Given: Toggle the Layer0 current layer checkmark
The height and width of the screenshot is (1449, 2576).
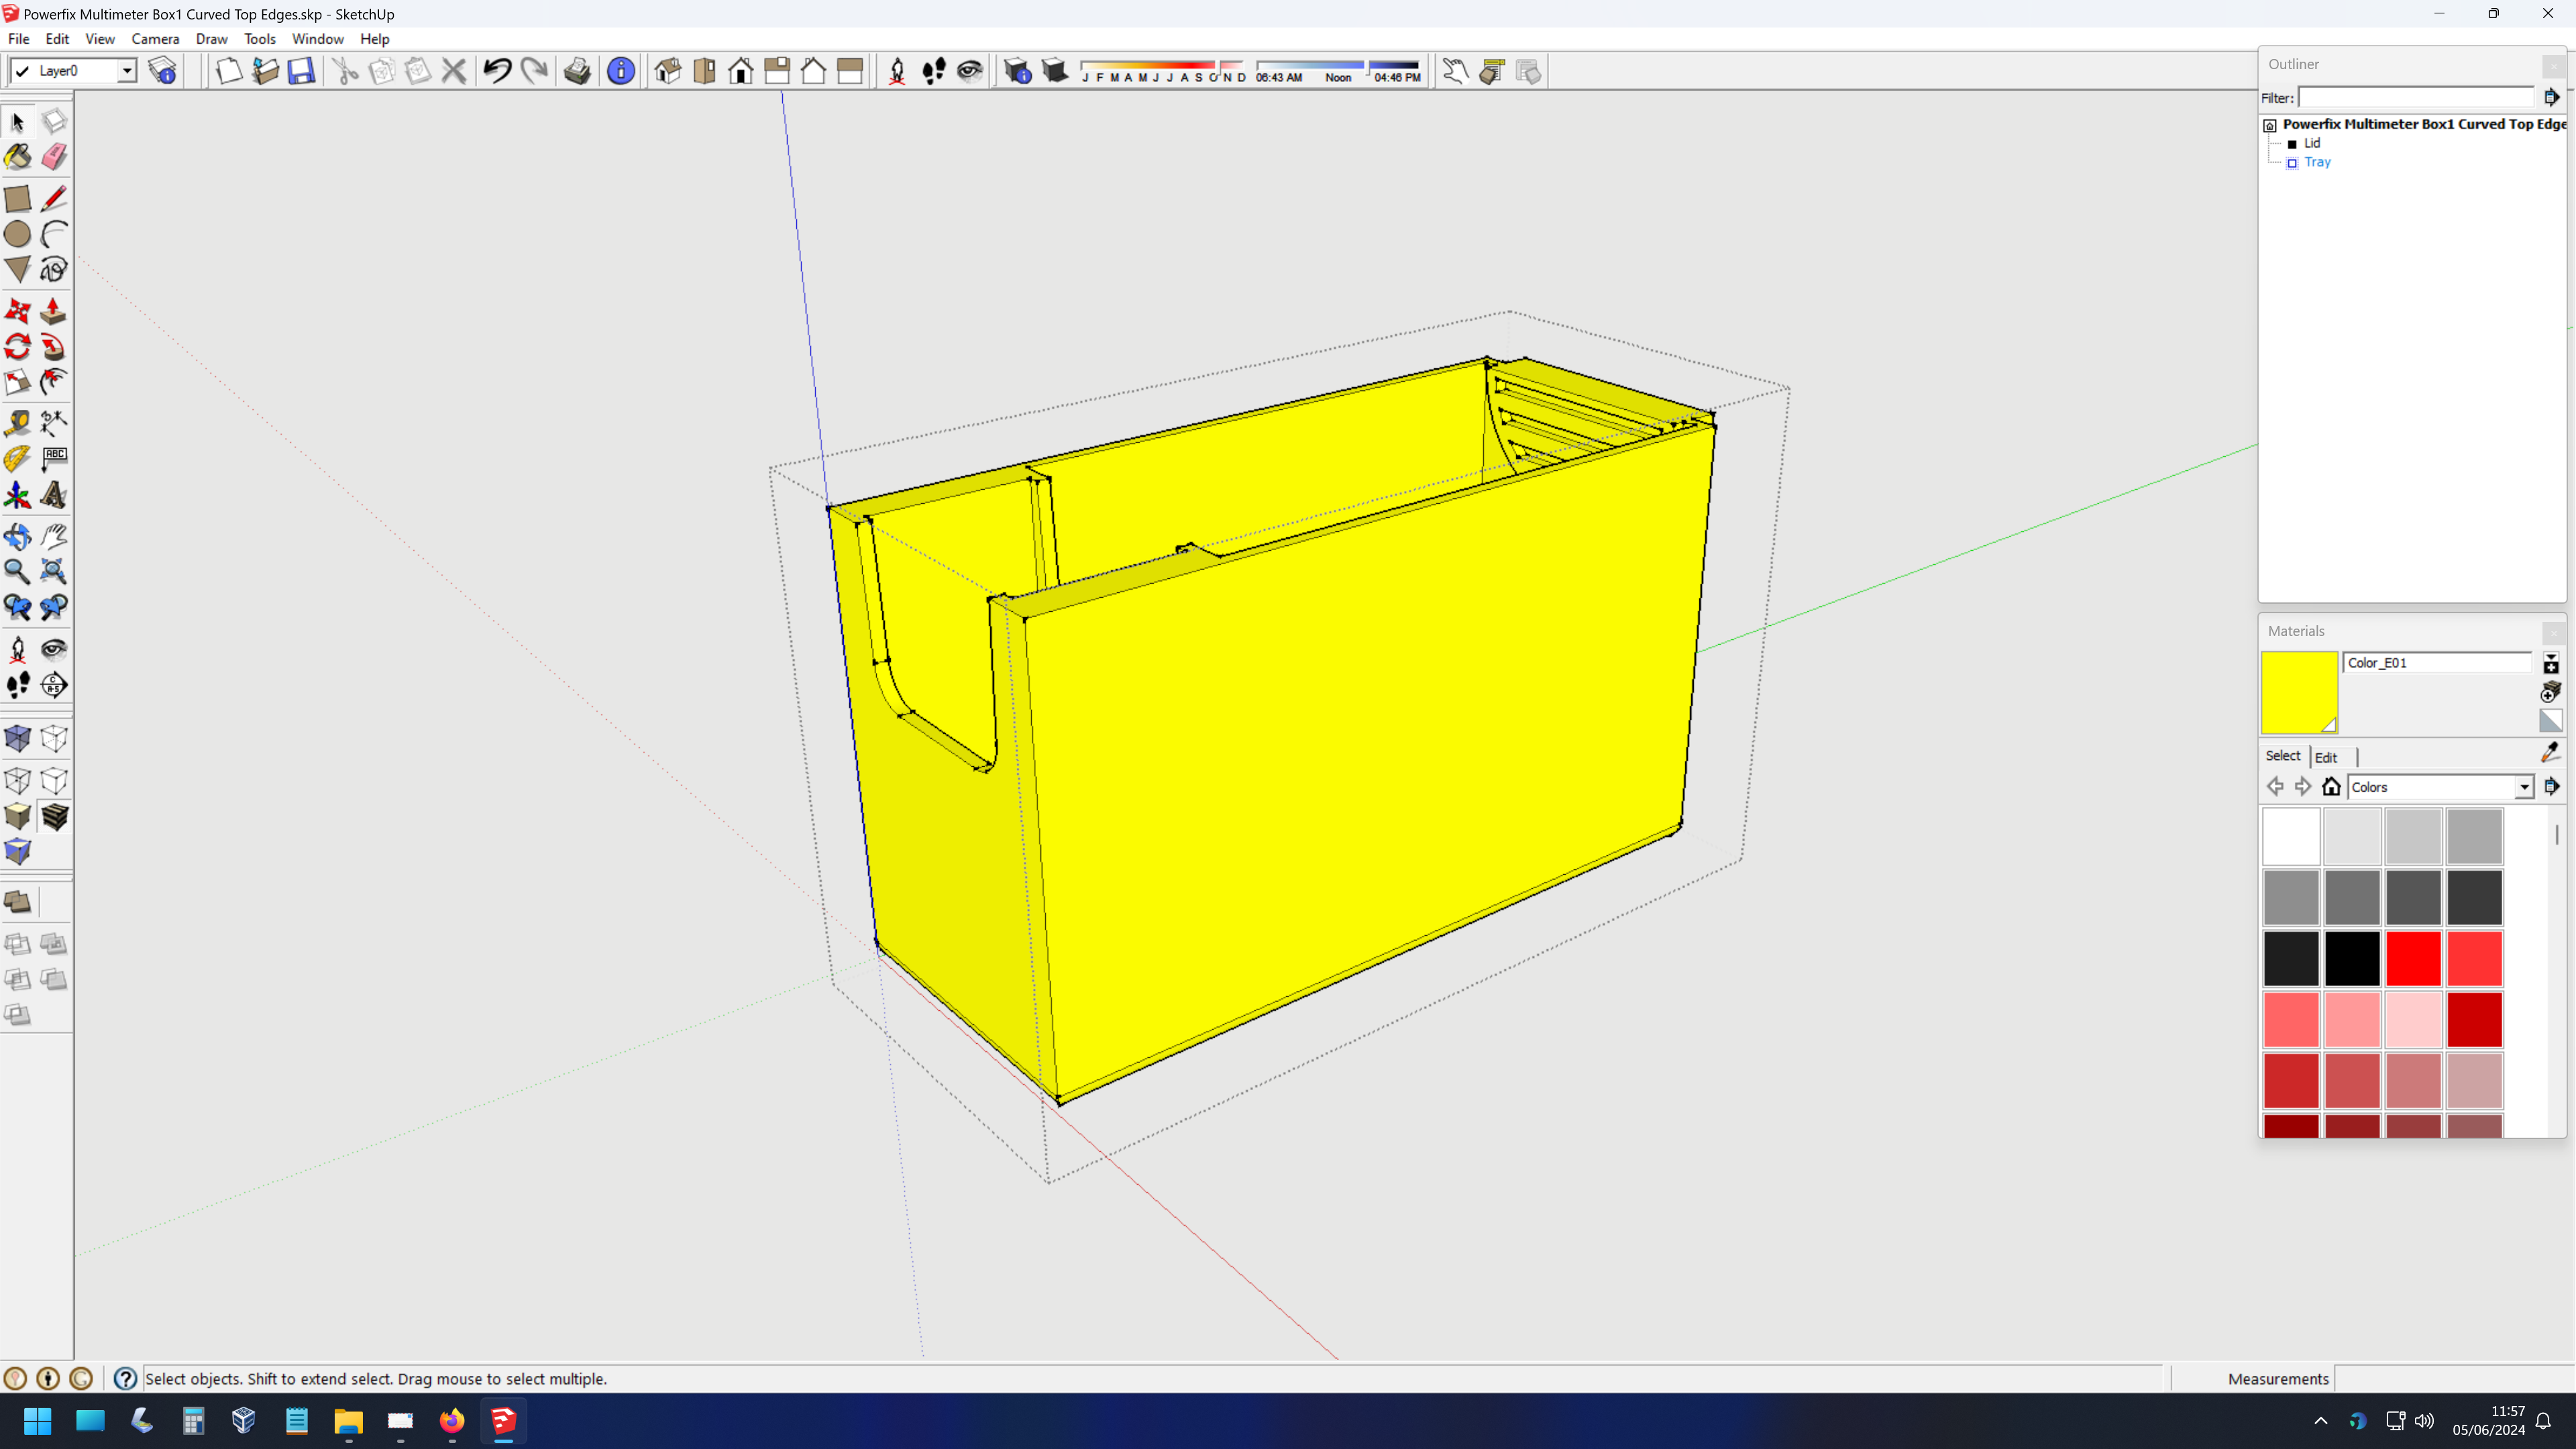Looking at the screenshot, I should pyautogui.click(x=22, y=71).
